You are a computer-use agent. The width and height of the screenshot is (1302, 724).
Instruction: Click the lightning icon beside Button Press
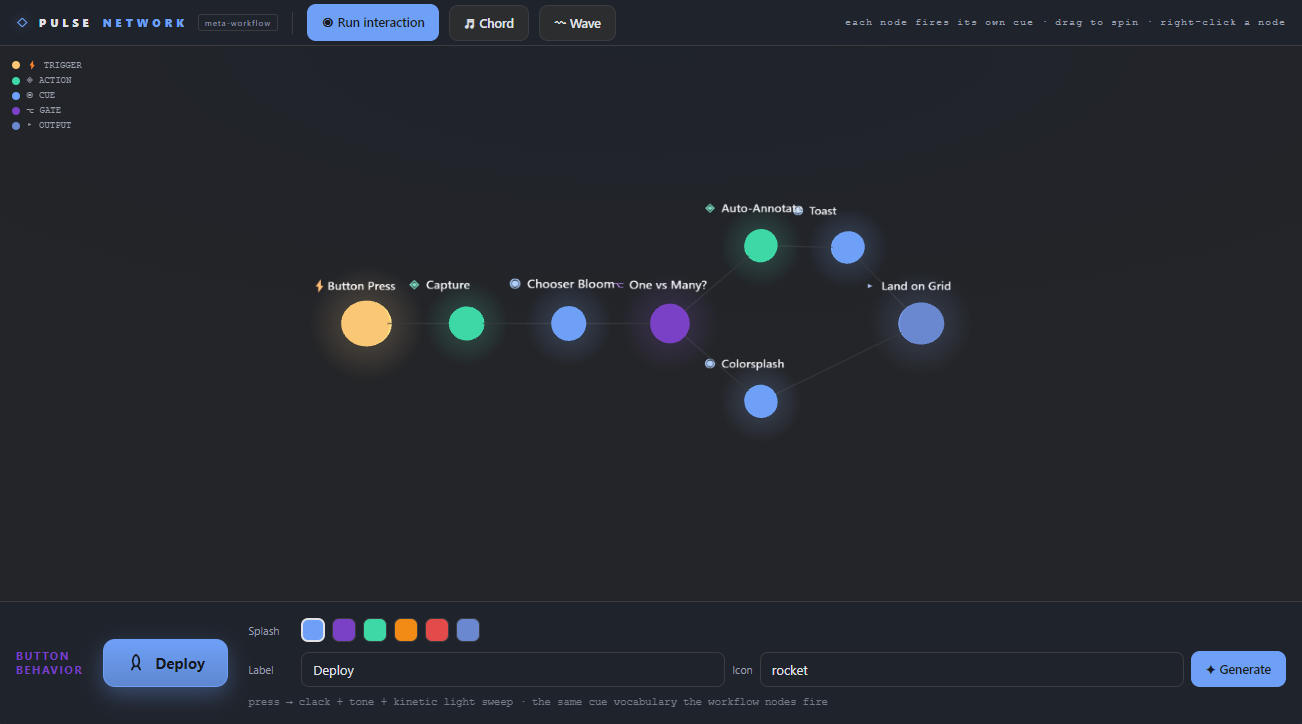319,286
